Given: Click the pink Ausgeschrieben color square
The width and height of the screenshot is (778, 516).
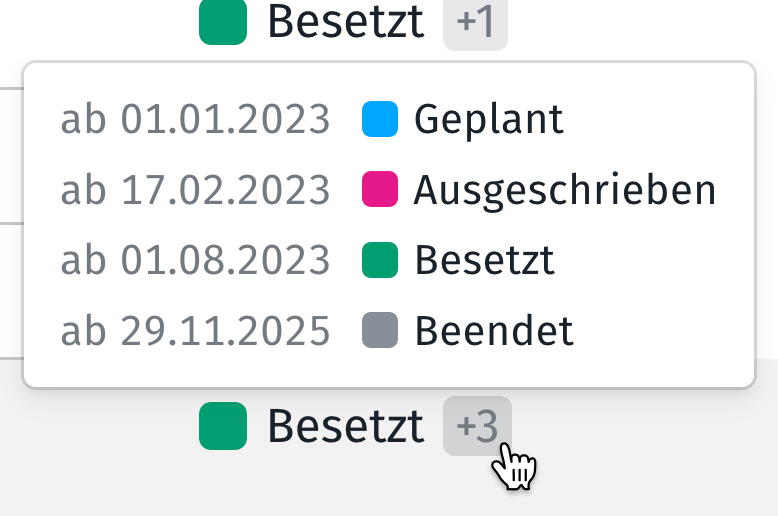Looking at the screenshot, I should coord(380,189).
